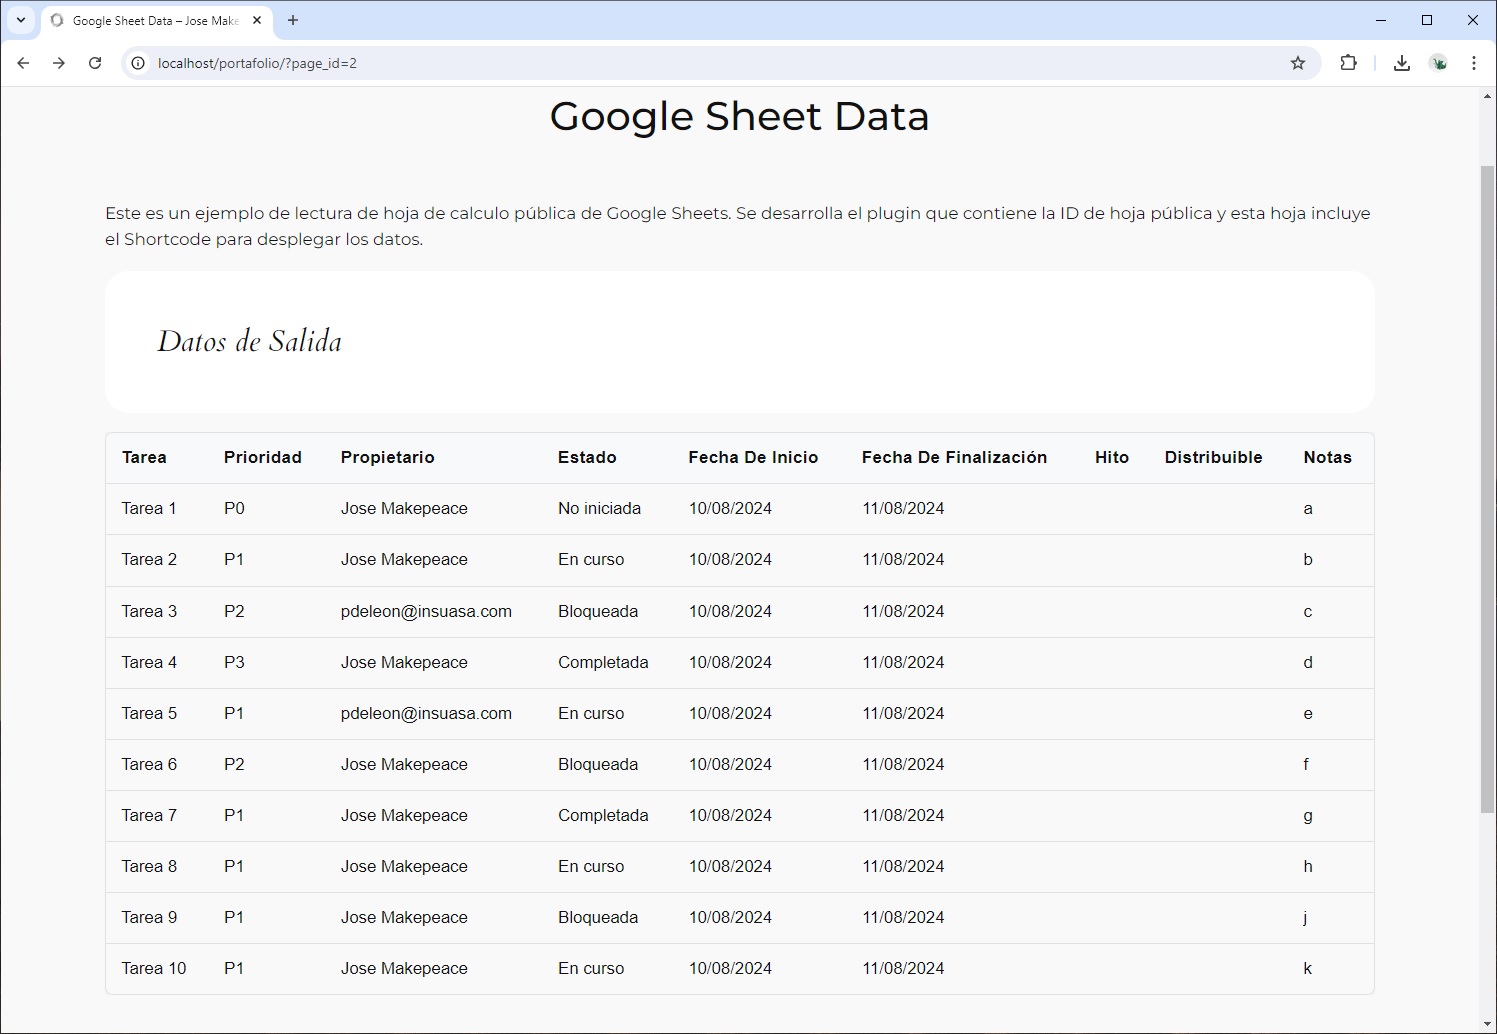Click the scrollbar down arrow
1497x1034 pixels.
point(1487,1023)
